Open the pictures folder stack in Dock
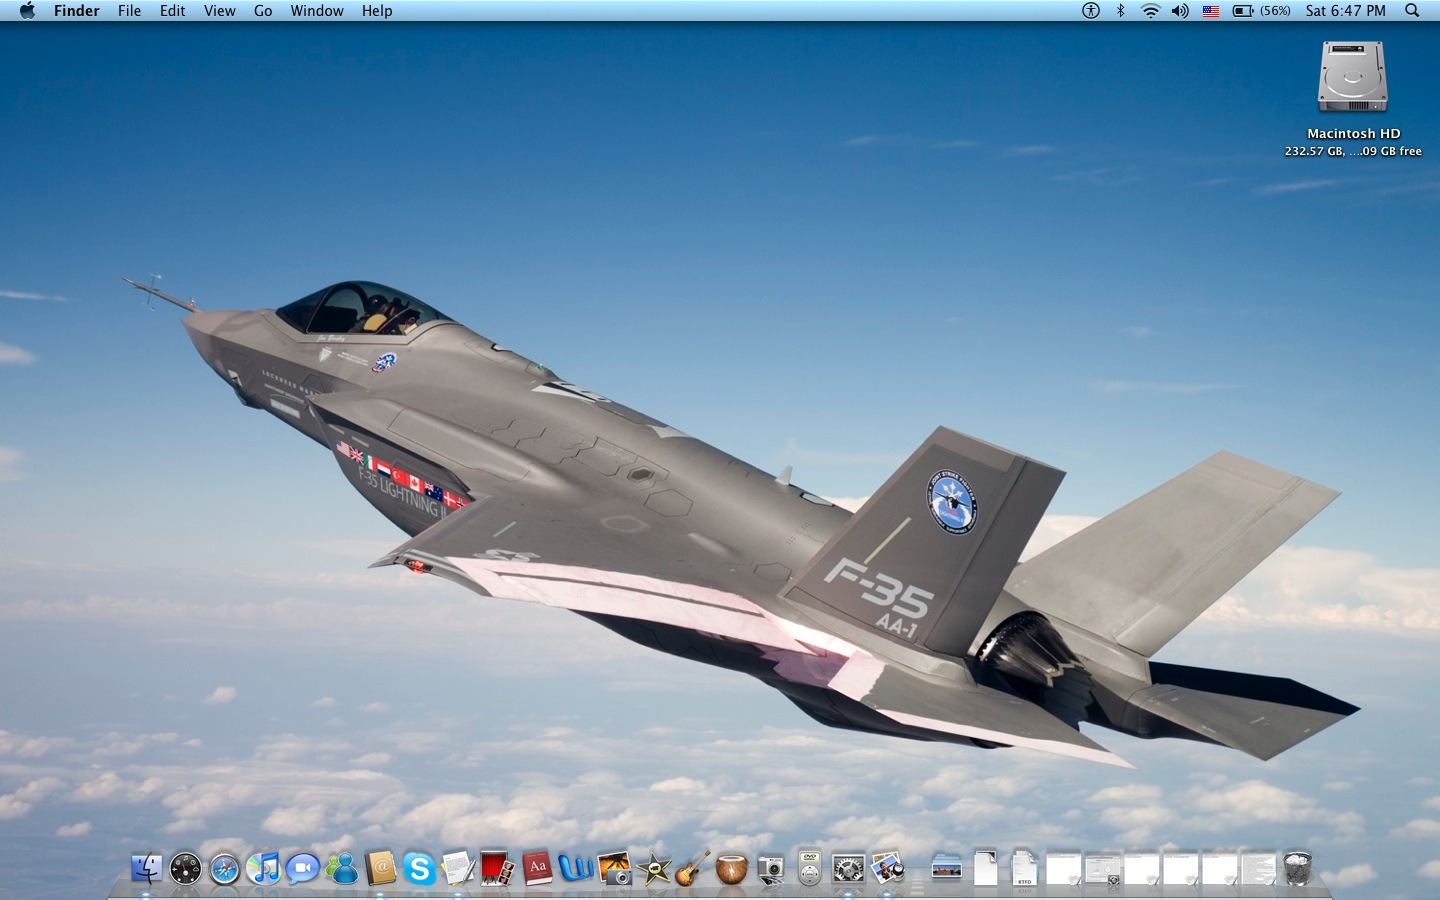The height and width of the screenshot is (900, 1440). click(946, 868)
